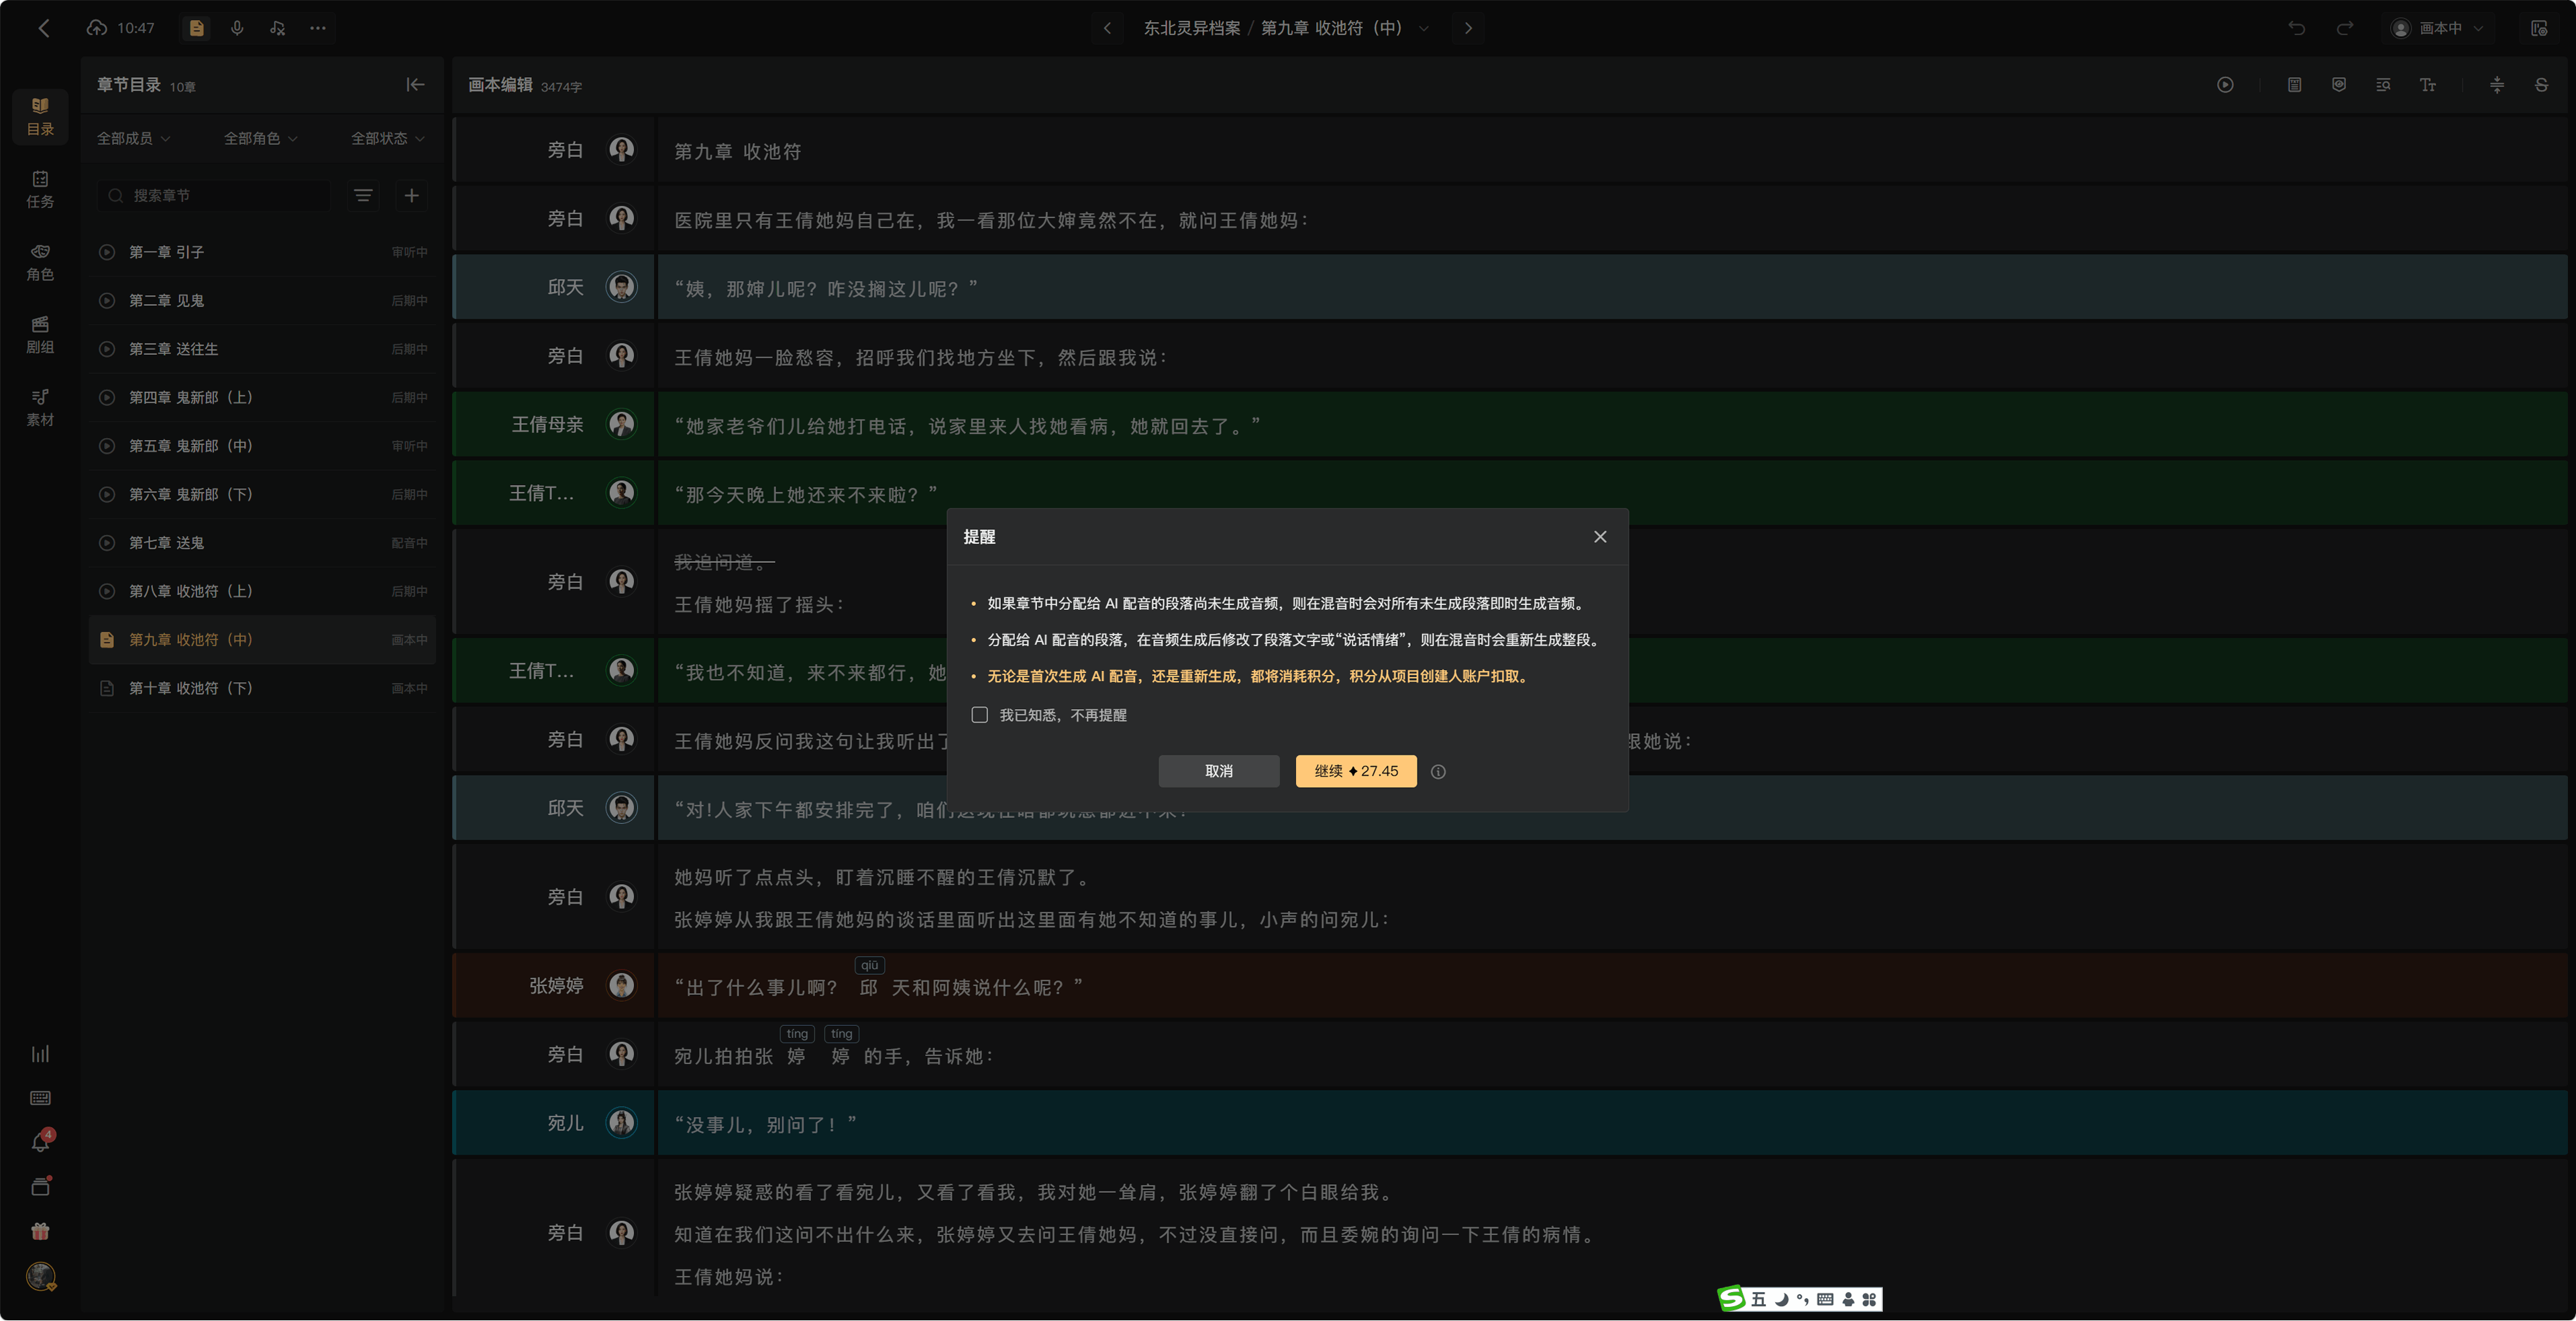Close the 提醒 dialog
Viewport: 2576px width, 1321px height.
(1600, 537)
